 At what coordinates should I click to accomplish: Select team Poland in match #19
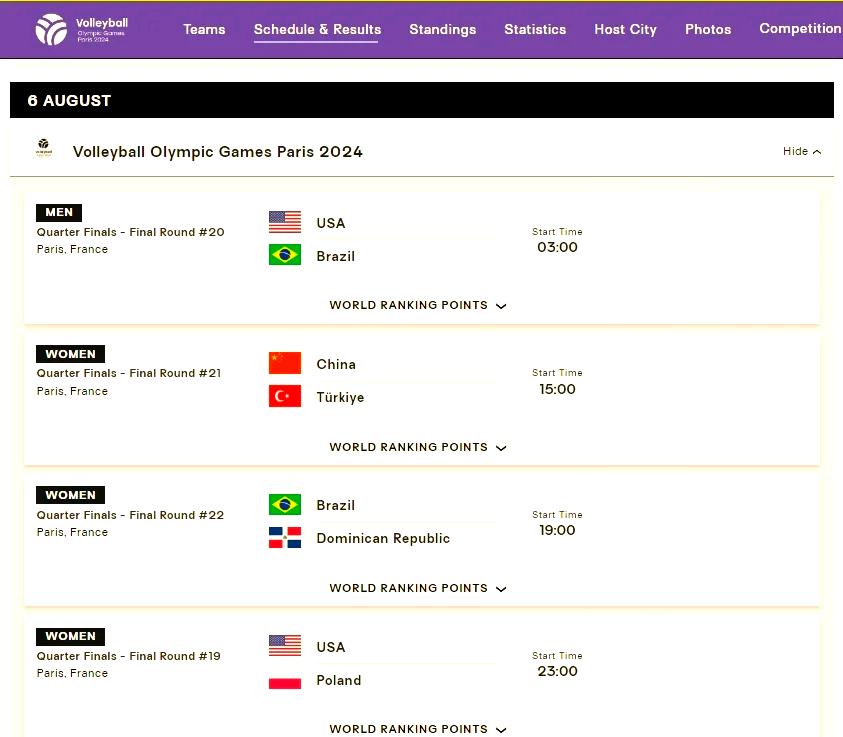pyautogui.click(x=339, y=681)
